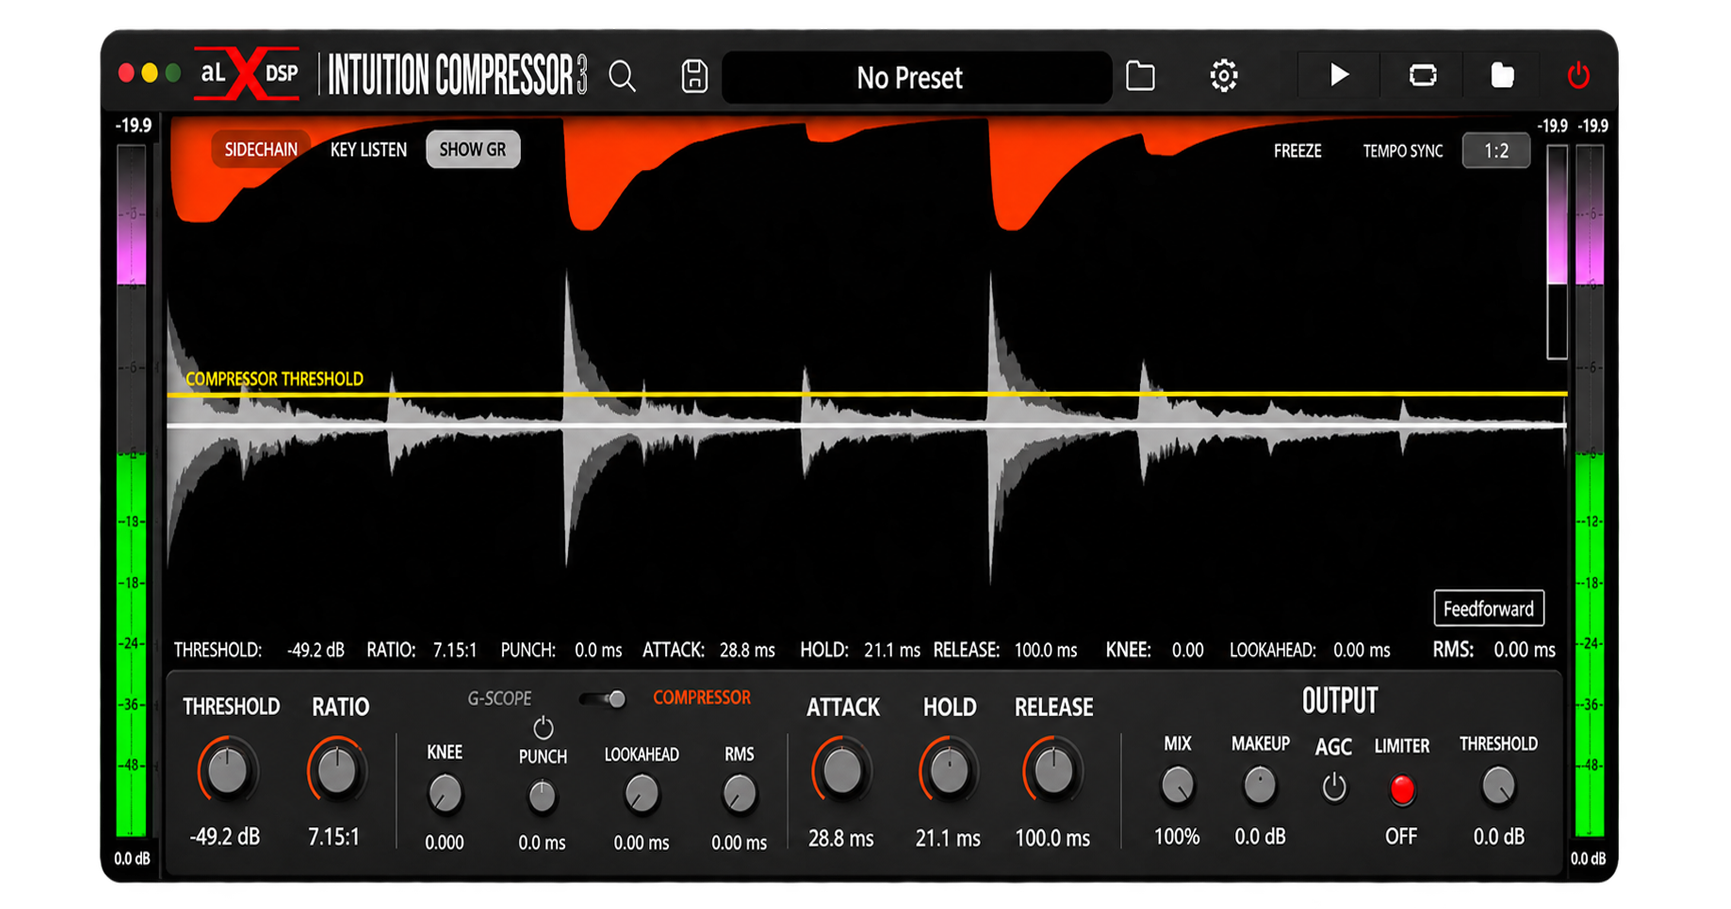Screen dimensions: 1731x909
Task: Click the yellow COMPRESSOR THRESHOLD line
Action: [866, 394]
